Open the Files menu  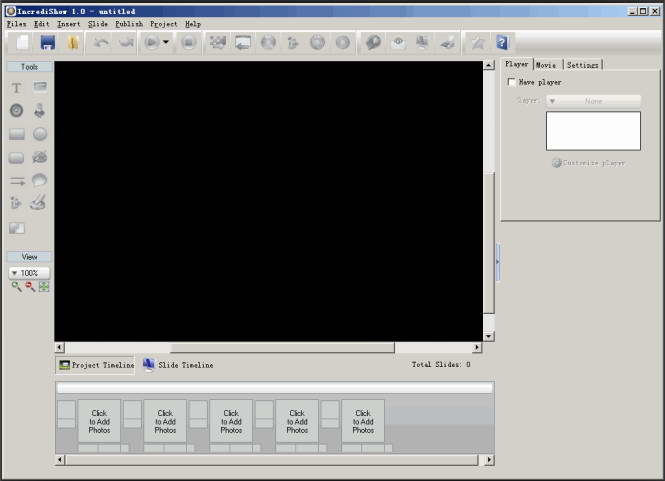[x=17, y=24]
